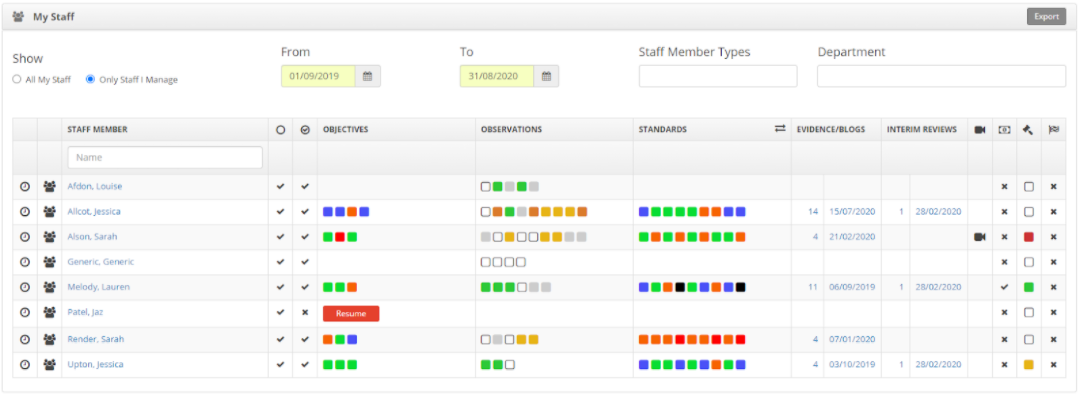
Task: Click first empty observation box for Generic, Generic
Action: point(486,262)
